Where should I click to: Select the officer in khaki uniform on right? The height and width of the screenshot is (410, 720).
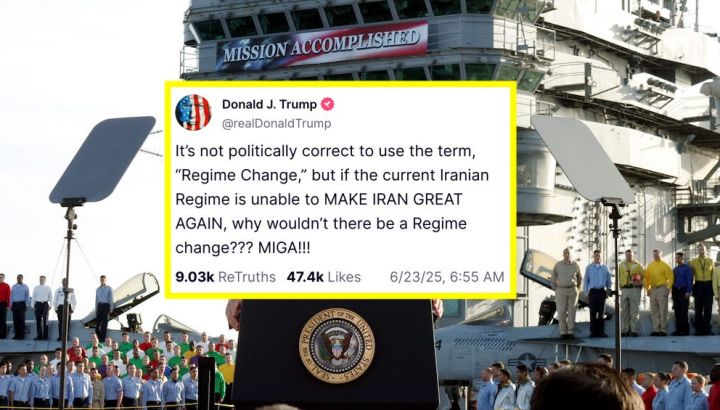566,294
